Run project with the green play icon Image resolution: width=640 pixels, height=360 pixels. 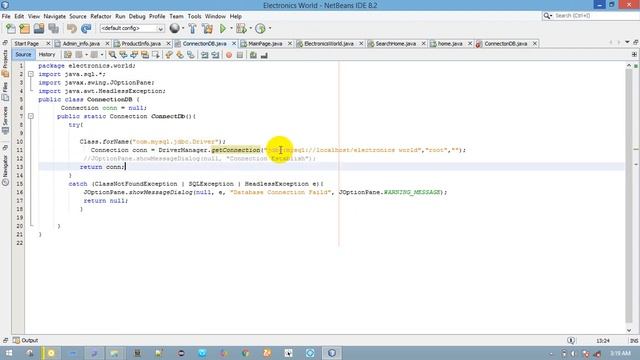click(x=223, y=29)
